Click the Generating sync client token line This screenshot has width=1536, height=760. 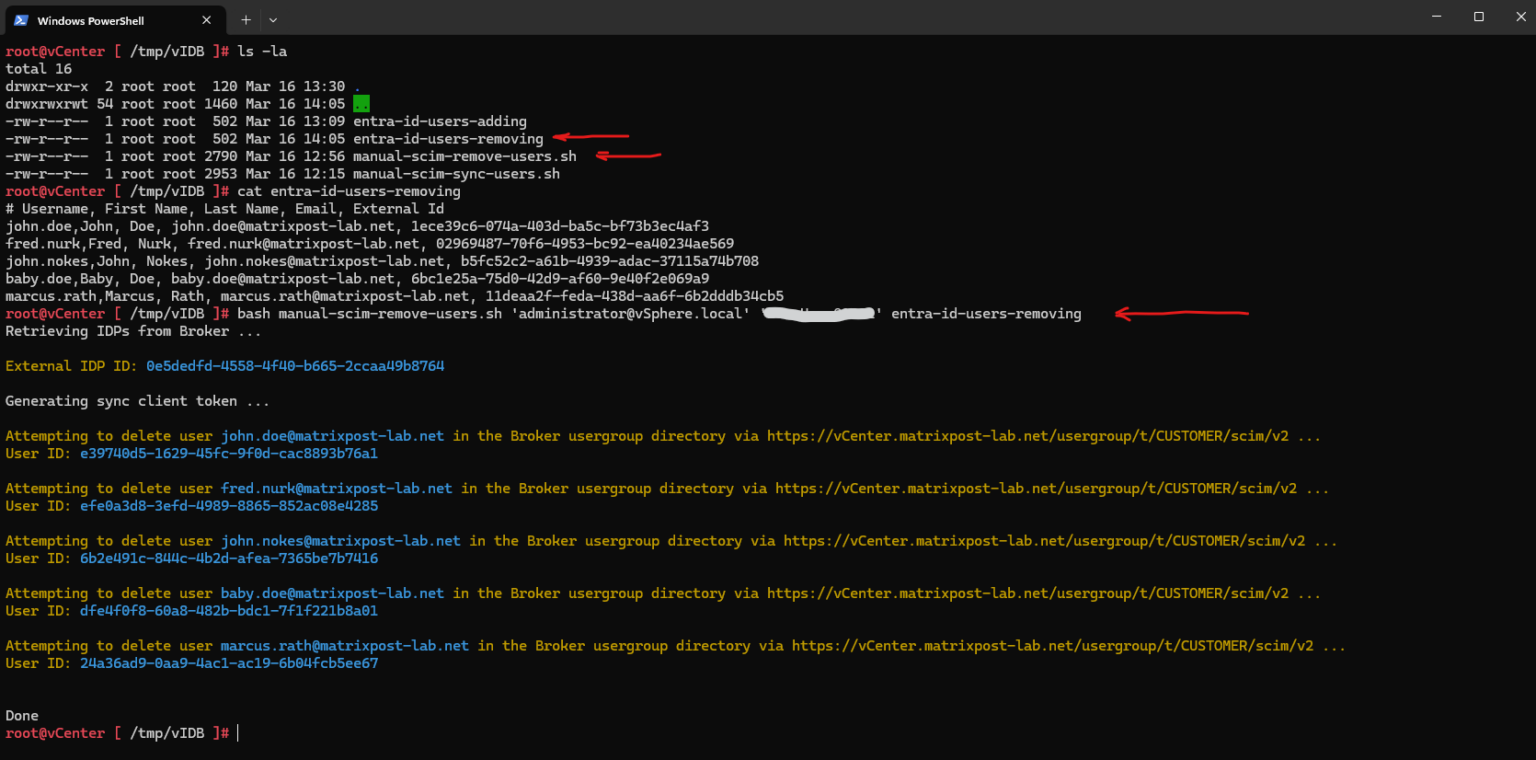click(x=133, y=400)
